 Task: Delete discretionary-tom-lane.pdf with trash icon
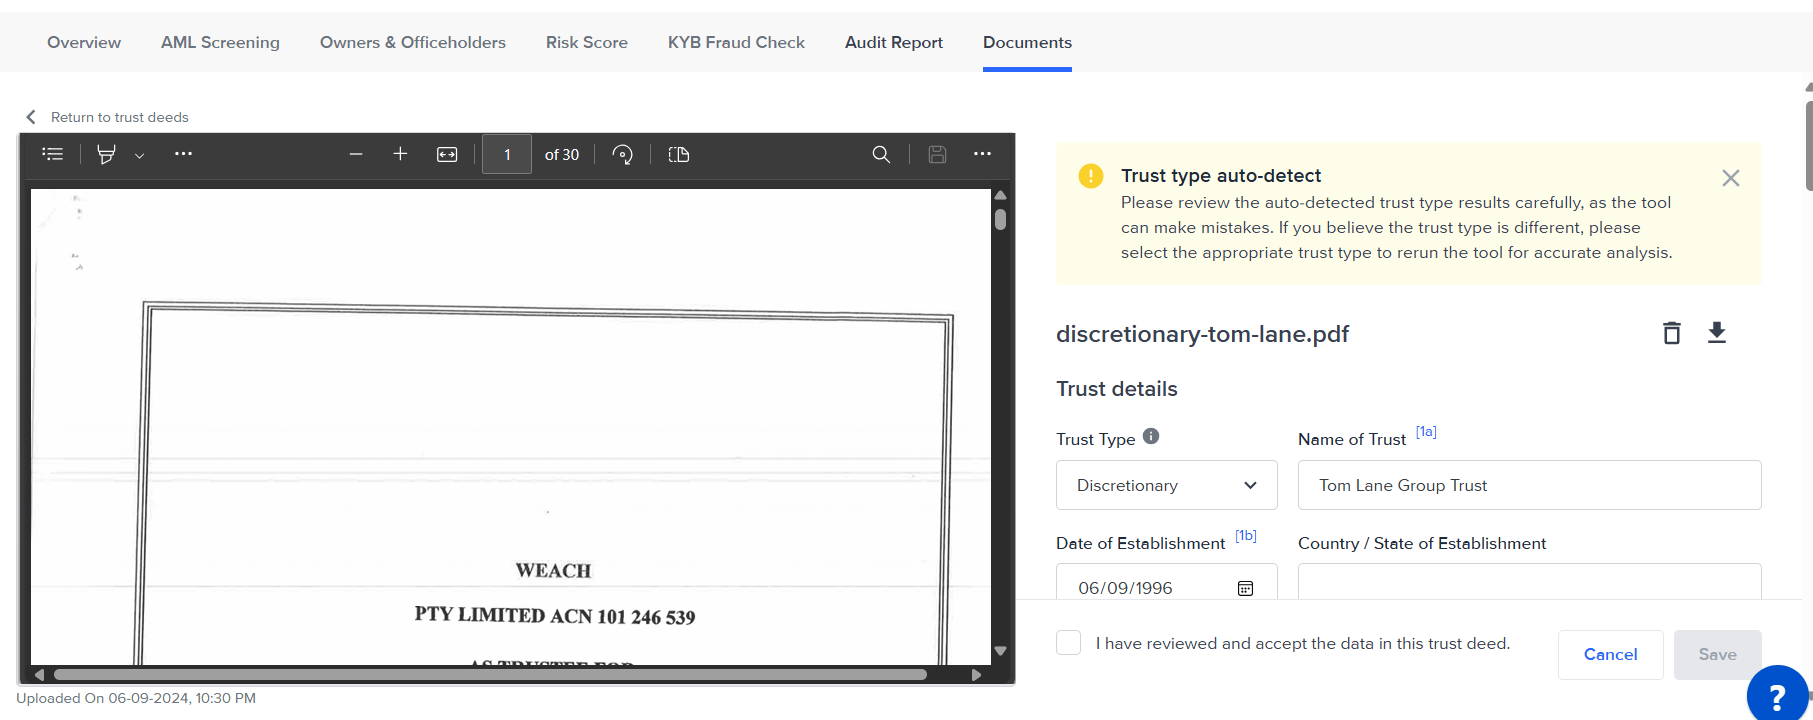pos(1671,333)
